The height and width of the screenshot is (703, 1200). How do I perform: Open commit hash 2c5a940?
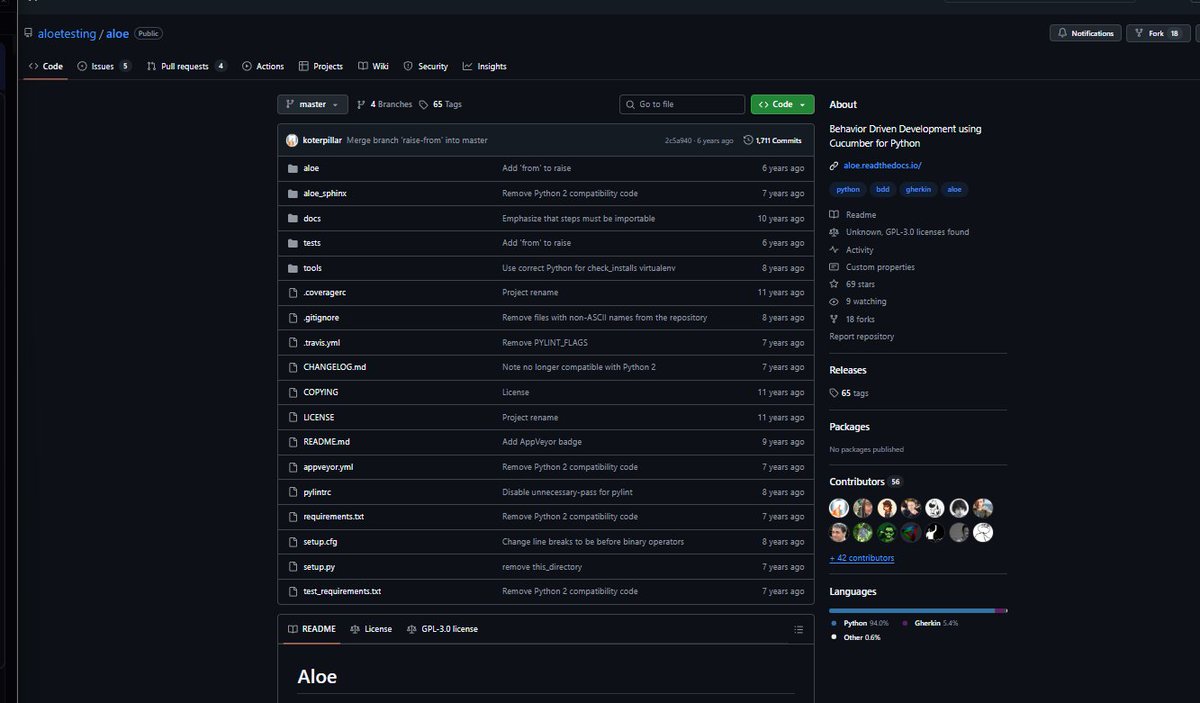(678, 141)
